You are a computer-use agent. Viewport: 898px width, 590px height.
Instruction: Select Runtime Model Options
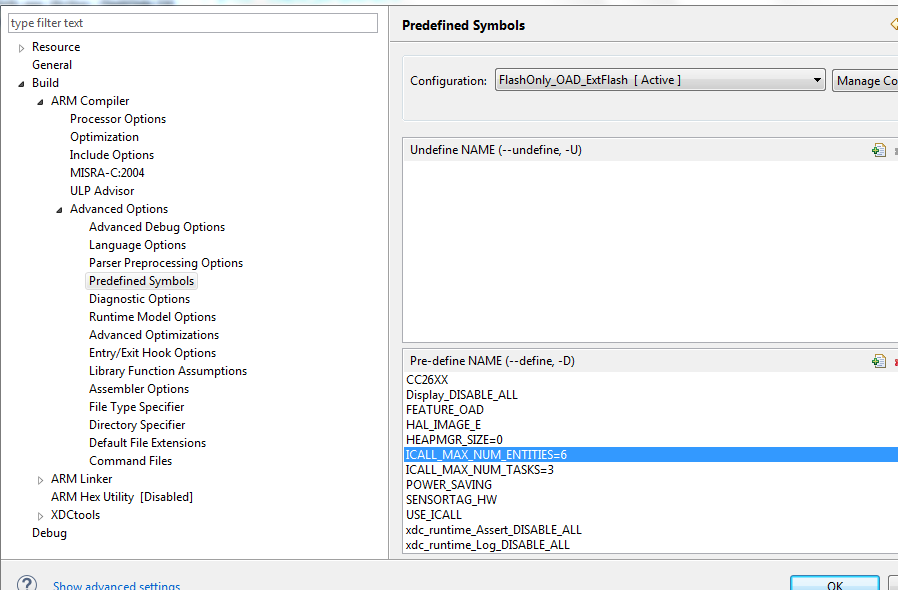[x=152, y=317]
